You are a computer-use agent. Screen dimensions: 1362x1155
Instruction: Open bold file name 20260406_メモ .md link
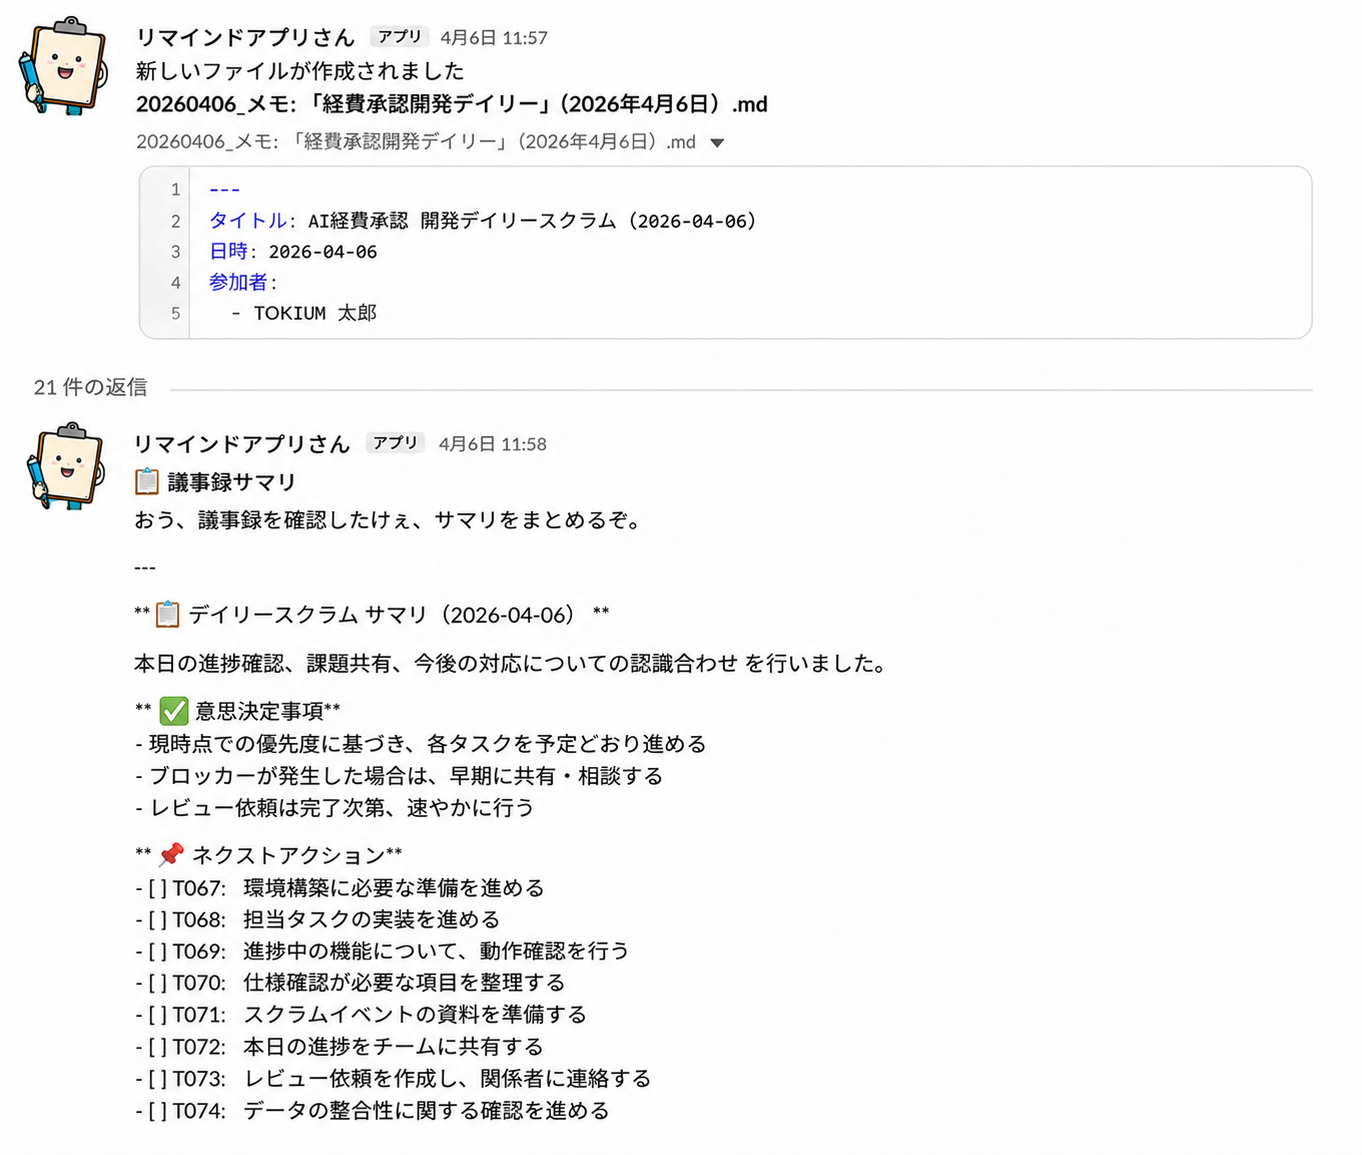point(452,104)
